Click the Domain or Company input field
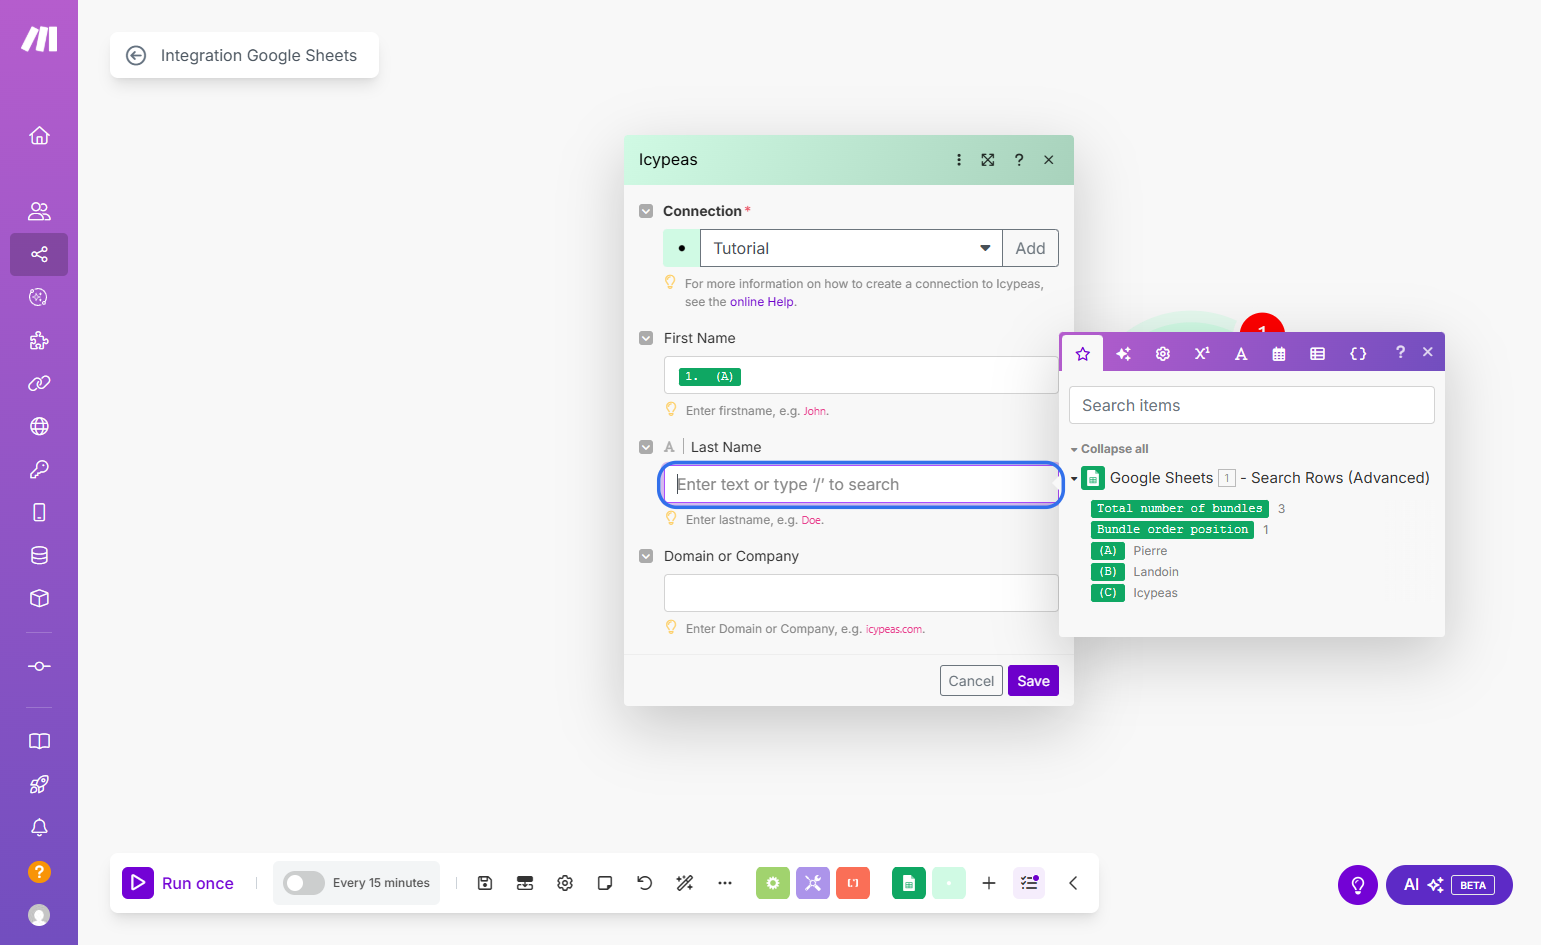Viewport: 1541px width, 945px height. point(861,593)
